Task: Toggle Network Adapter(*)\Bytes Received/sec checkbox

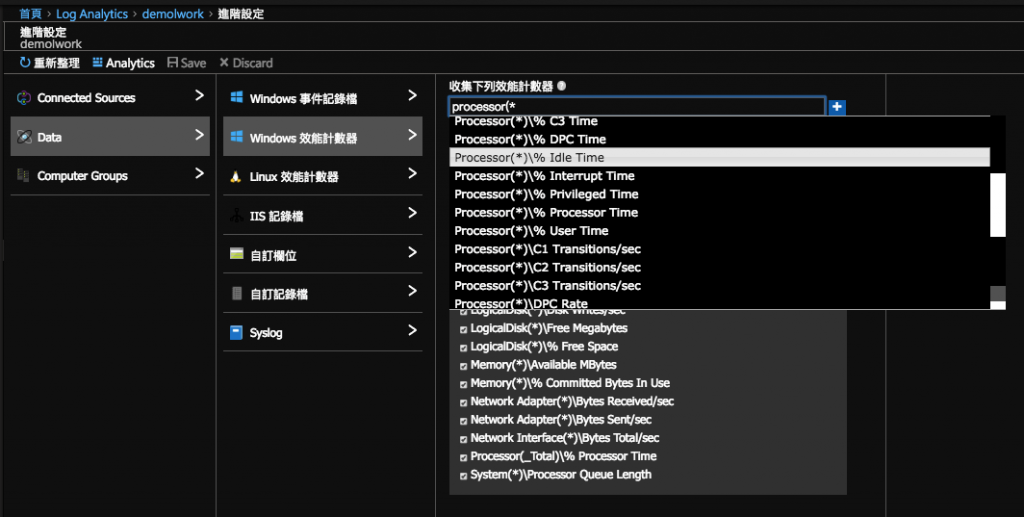Action: tap(463, 403)
